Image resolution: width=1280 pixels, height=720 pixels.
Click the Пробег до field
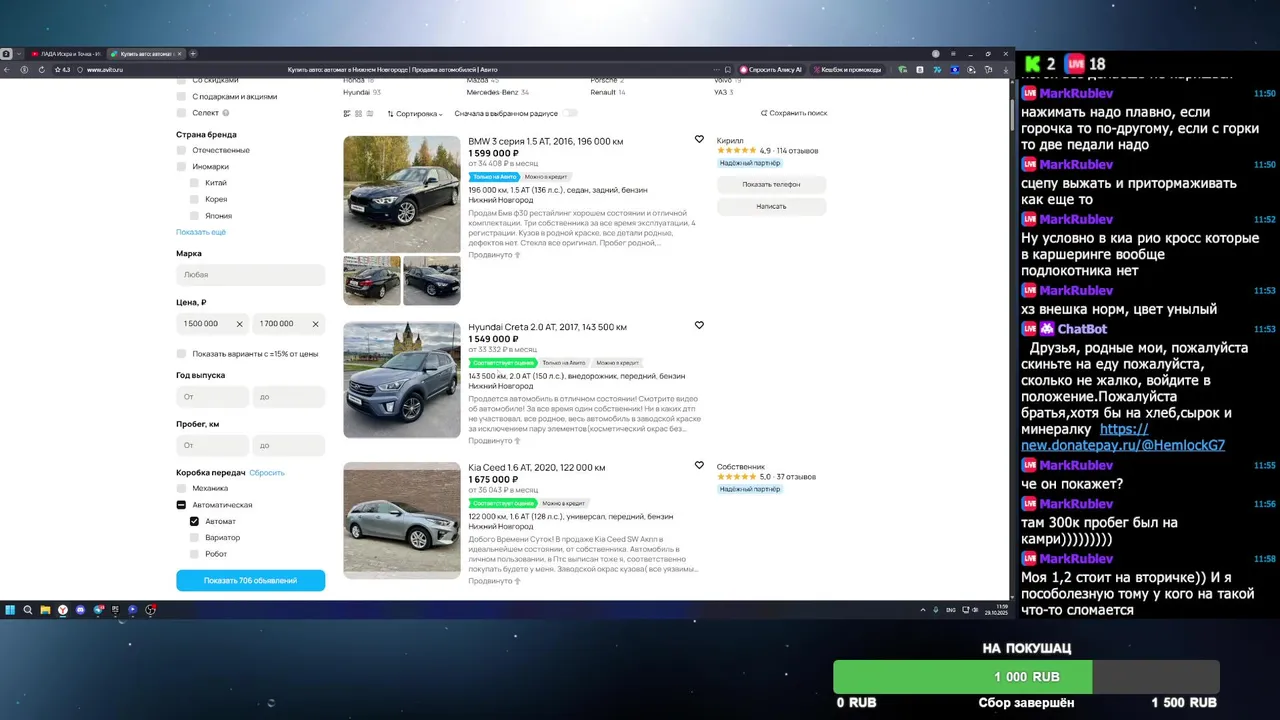point(289,446)
